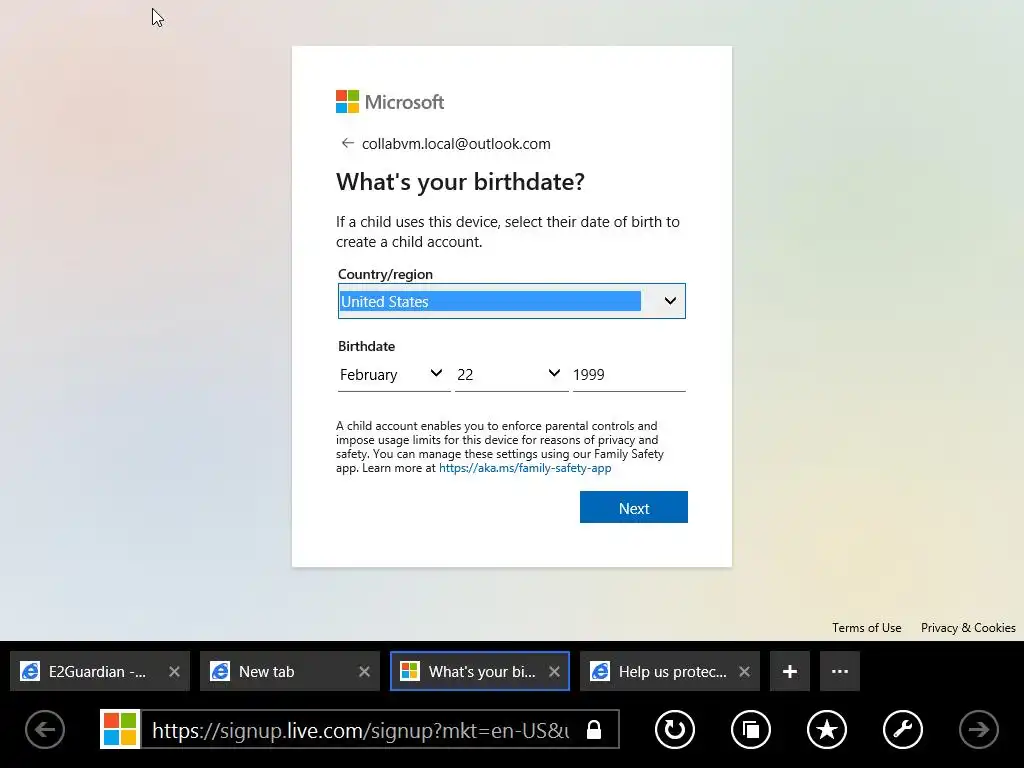Screen dimensions: 1024x768
Task: Switch to the New tab tab
Action: [x=289, y=671]
